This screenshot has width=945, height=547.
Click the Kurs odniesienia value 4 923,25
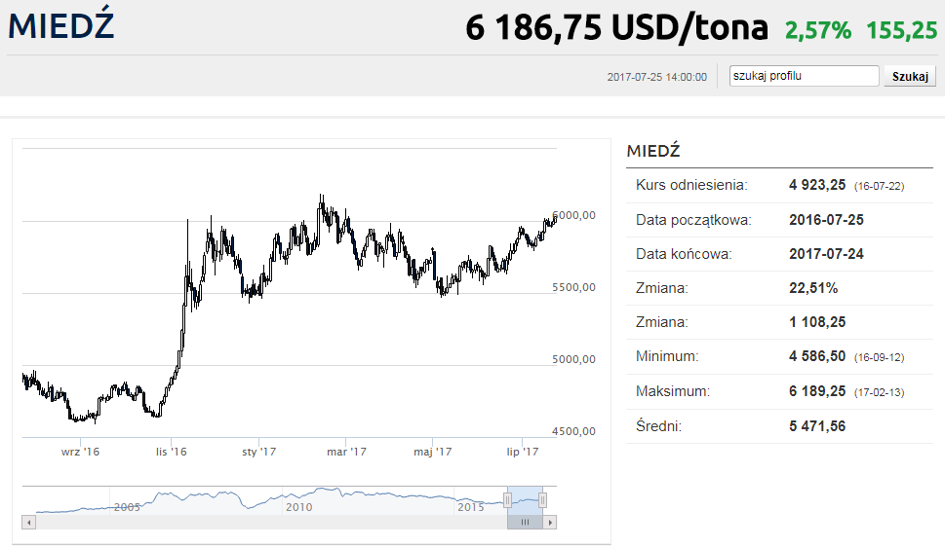pos(817,185)
